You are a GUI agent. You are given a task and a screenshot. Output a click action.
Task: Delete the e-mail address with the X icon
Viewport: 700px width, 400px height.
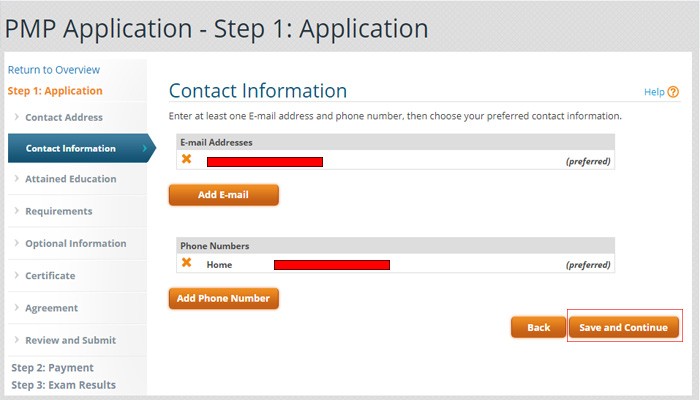coord(186,159)
